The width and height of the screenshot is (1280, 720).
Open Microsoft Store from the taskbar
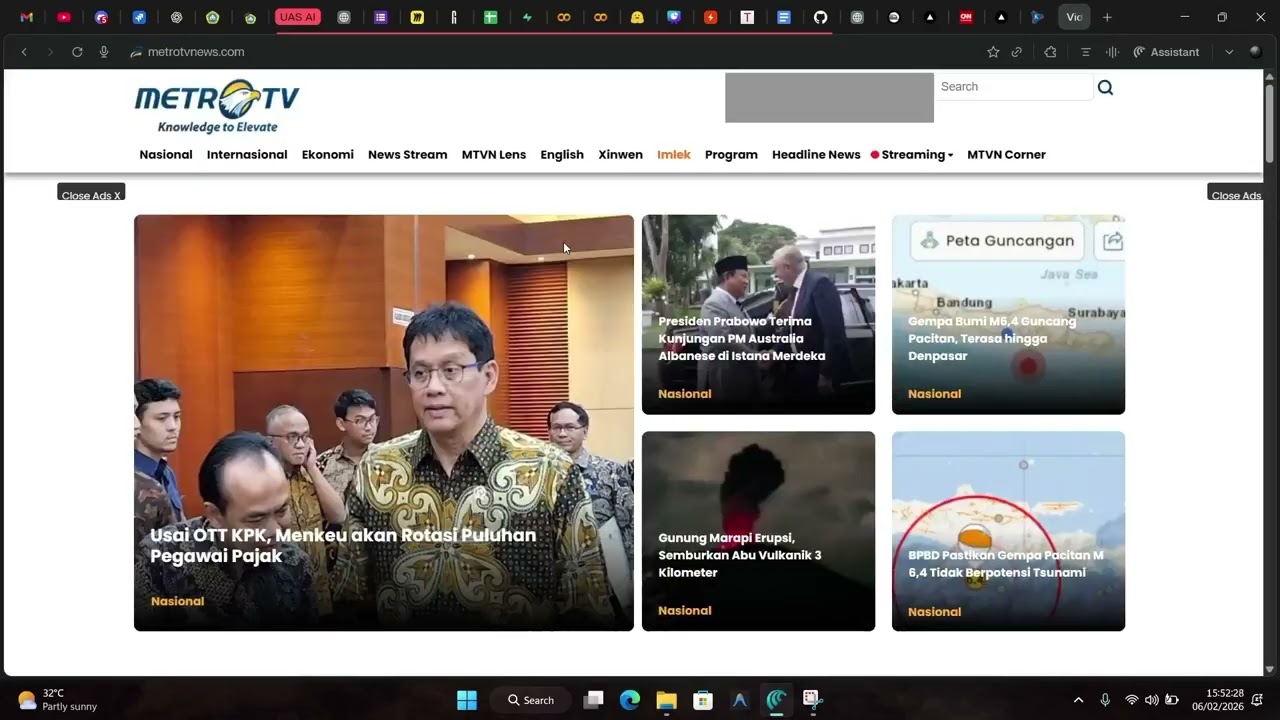703,700
